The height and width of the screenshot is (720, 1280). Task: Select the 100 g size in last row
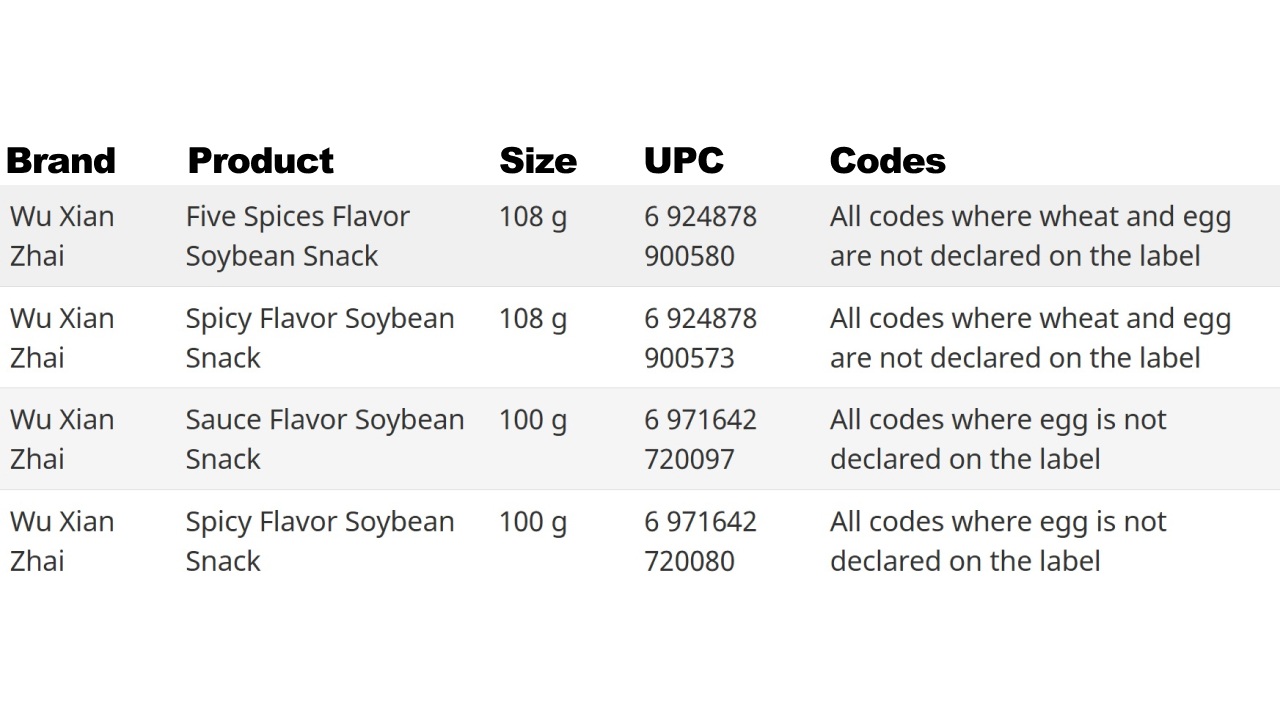533,522
